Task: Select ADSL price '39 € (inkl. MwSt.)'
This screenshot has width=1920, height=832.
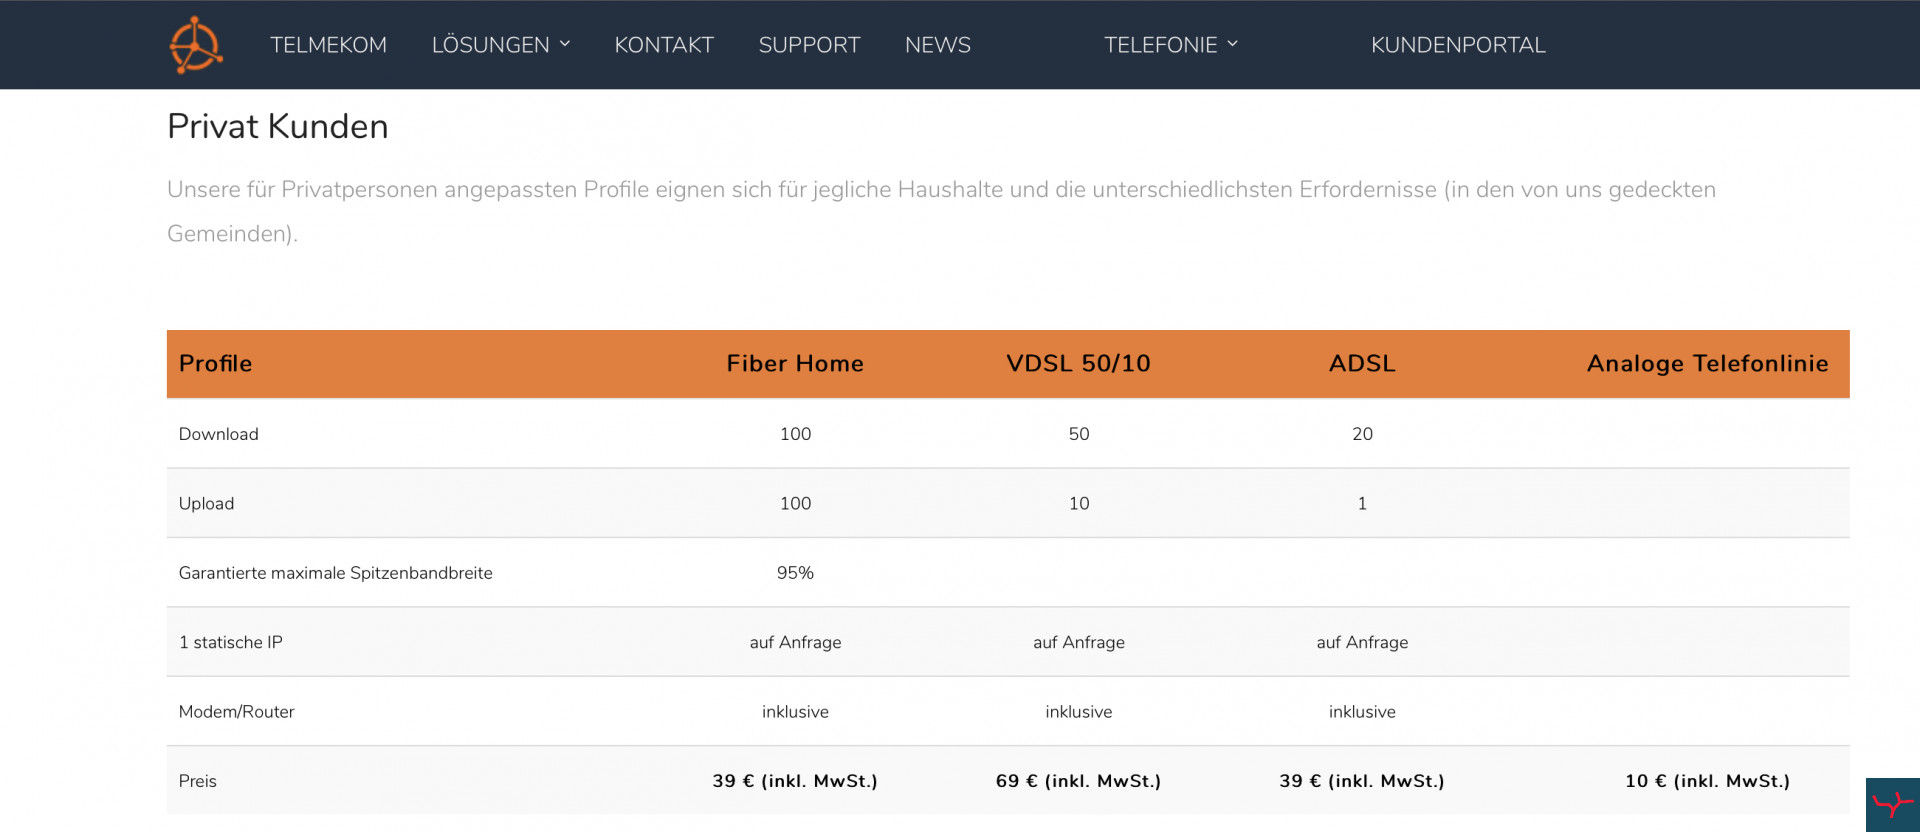Action: click(x=1362, y=781)
